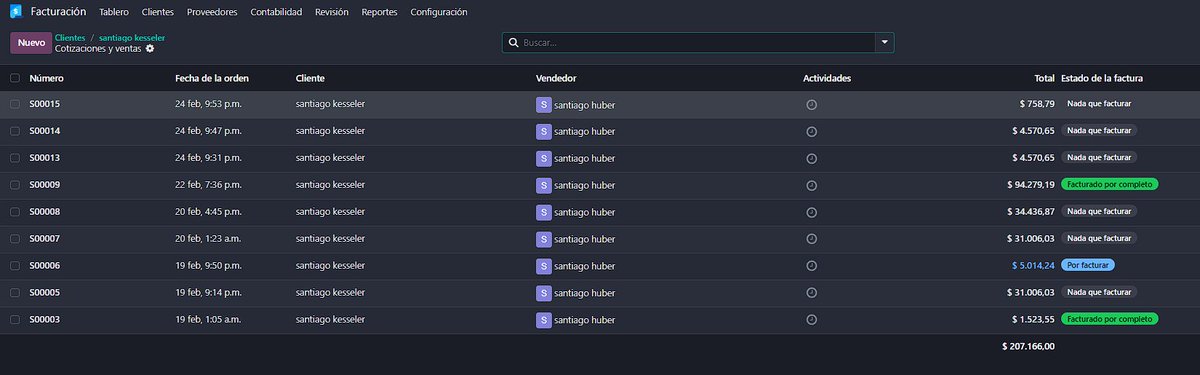The height and width of the screenshot is (375, 1200).
Task: Open activity clock for order S00006
Action: pyautogui.click(x=811, y=266)
